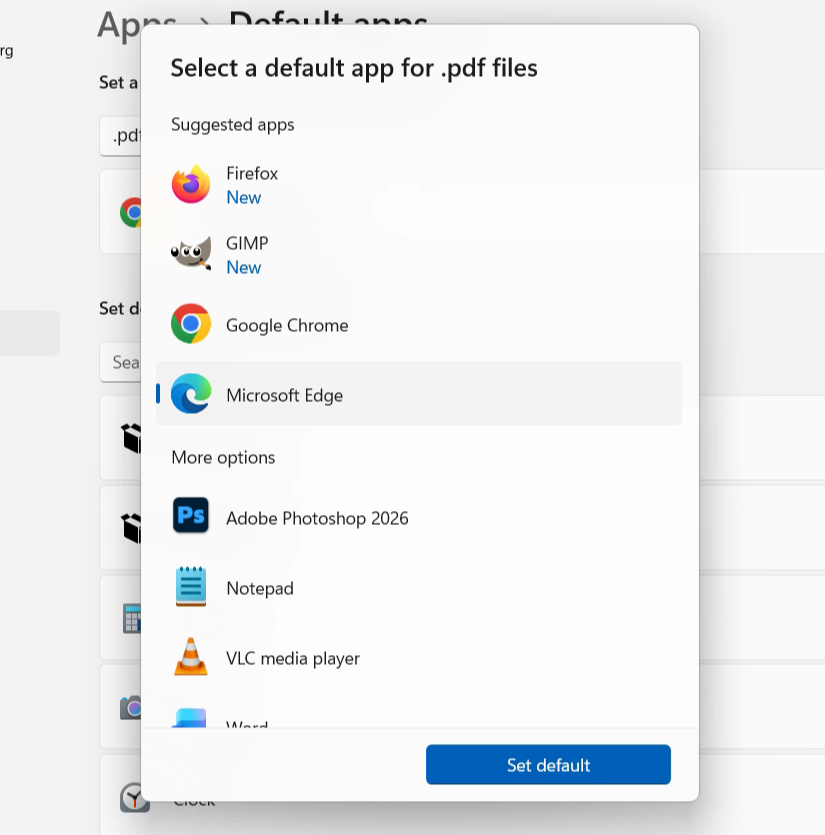
Task: Pick the Google Chrome icon in dialog
Action: 191,324
